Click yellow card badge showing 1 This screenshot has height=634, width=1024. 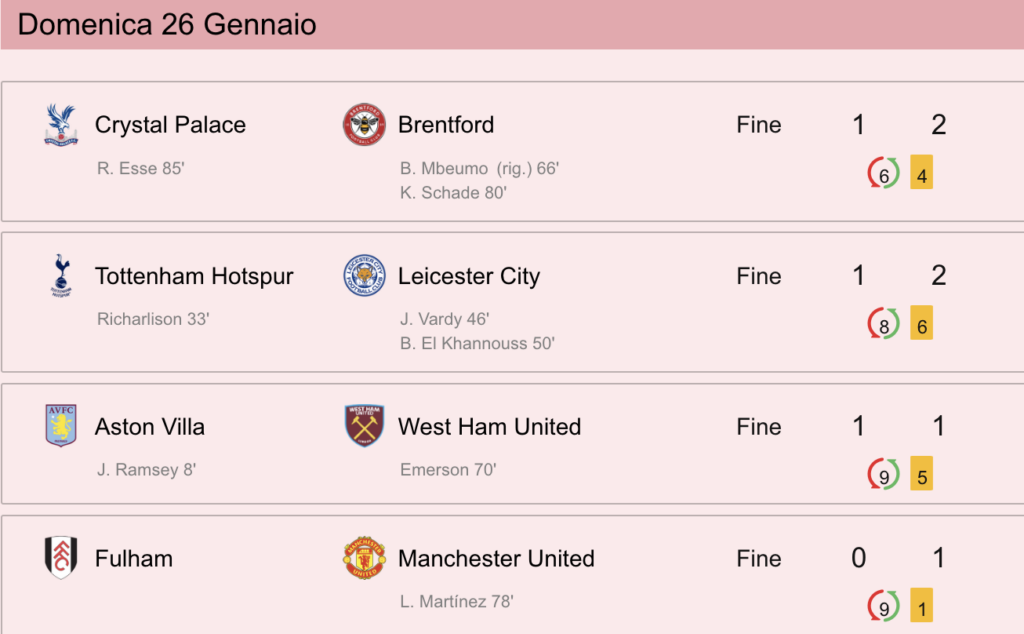tap(921, 605)
